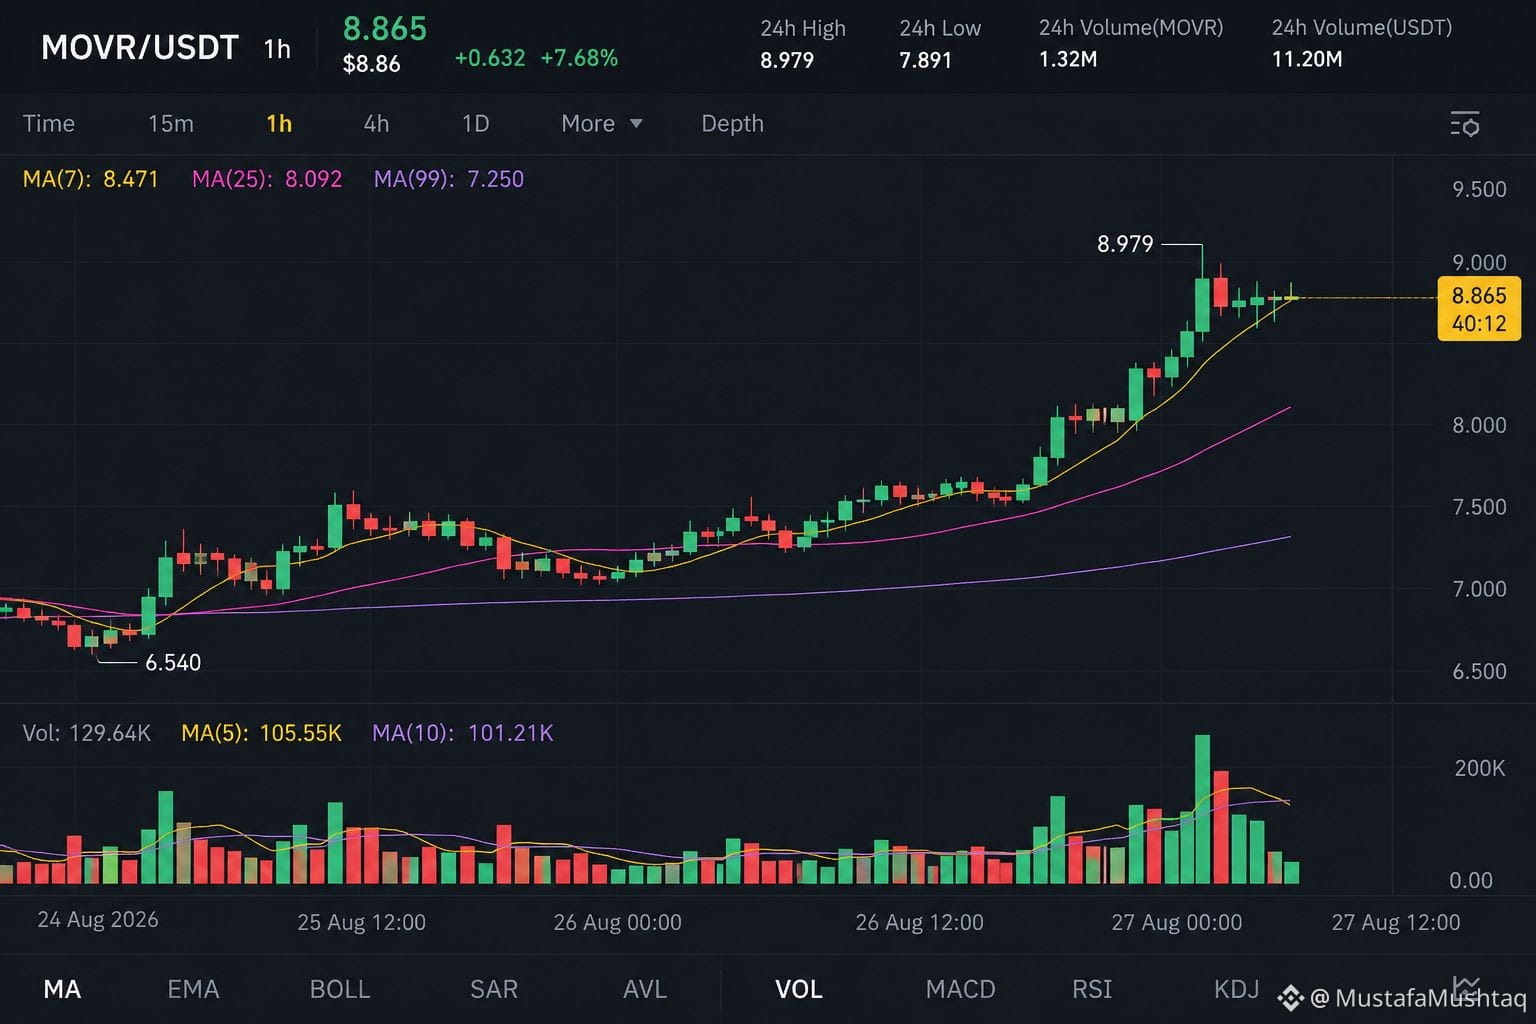Click the +0.632 price change value
Screen dimensions: 1536x1024
coord(490,58)
